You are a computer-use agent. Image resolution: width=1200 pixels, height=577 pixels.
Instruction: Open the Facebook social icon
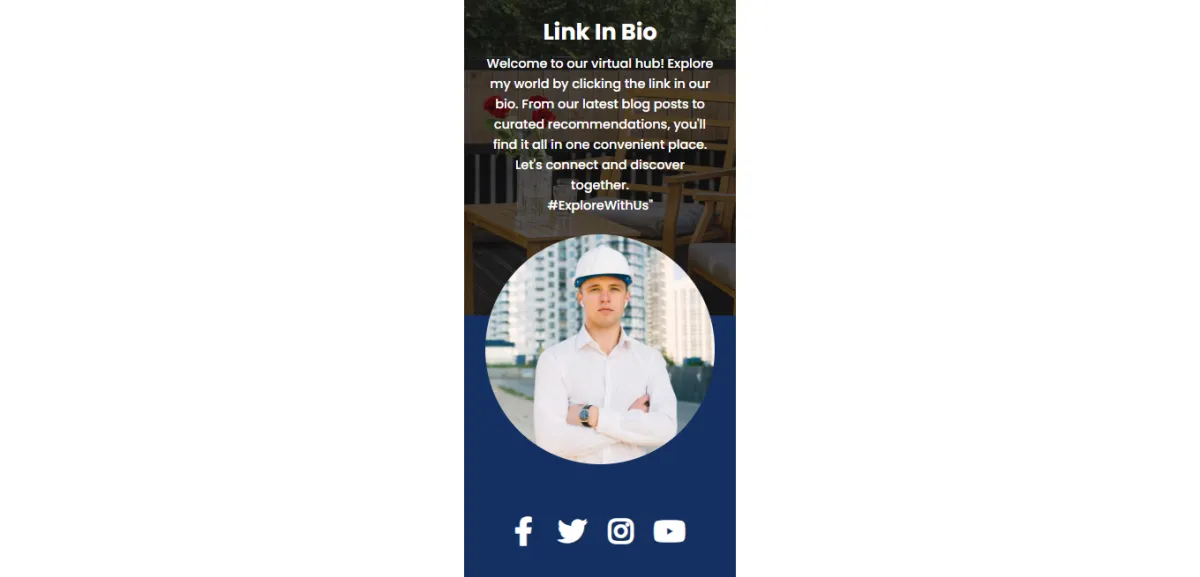pos(523,531)
